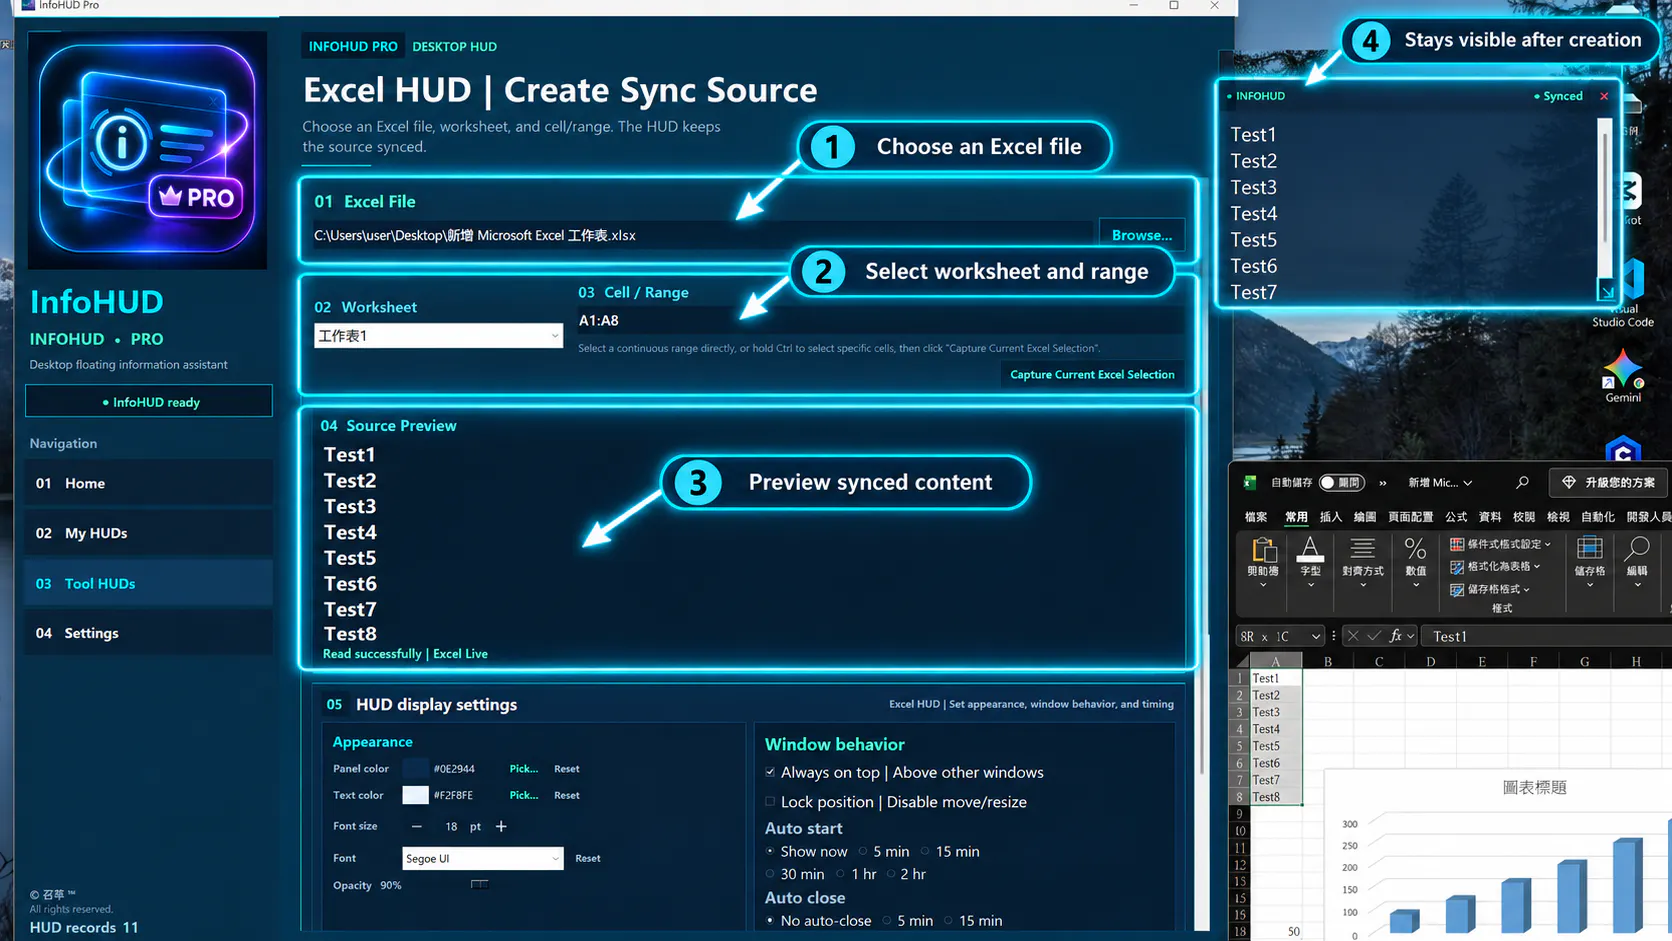Click the Opacity slider handle
1672x941 pixels.
click(x=480, y=884)
